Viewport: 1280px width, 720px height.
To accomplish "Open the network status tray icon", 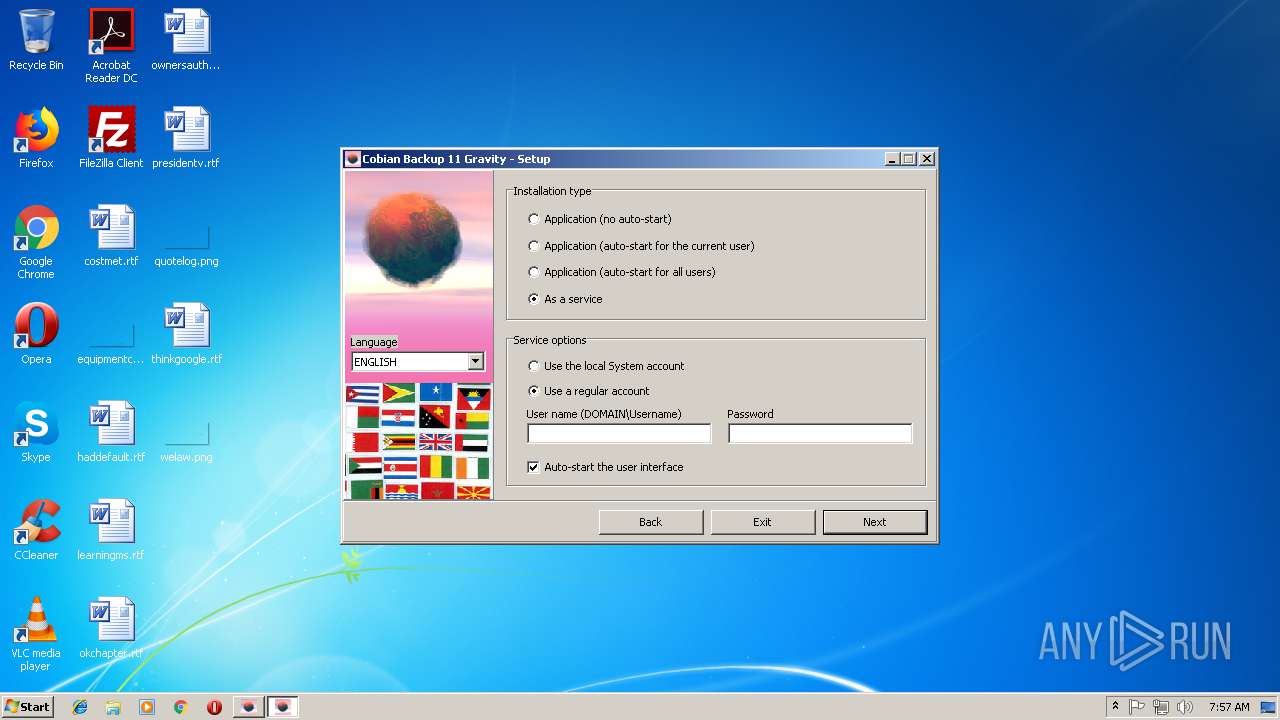I will 1161,707.
